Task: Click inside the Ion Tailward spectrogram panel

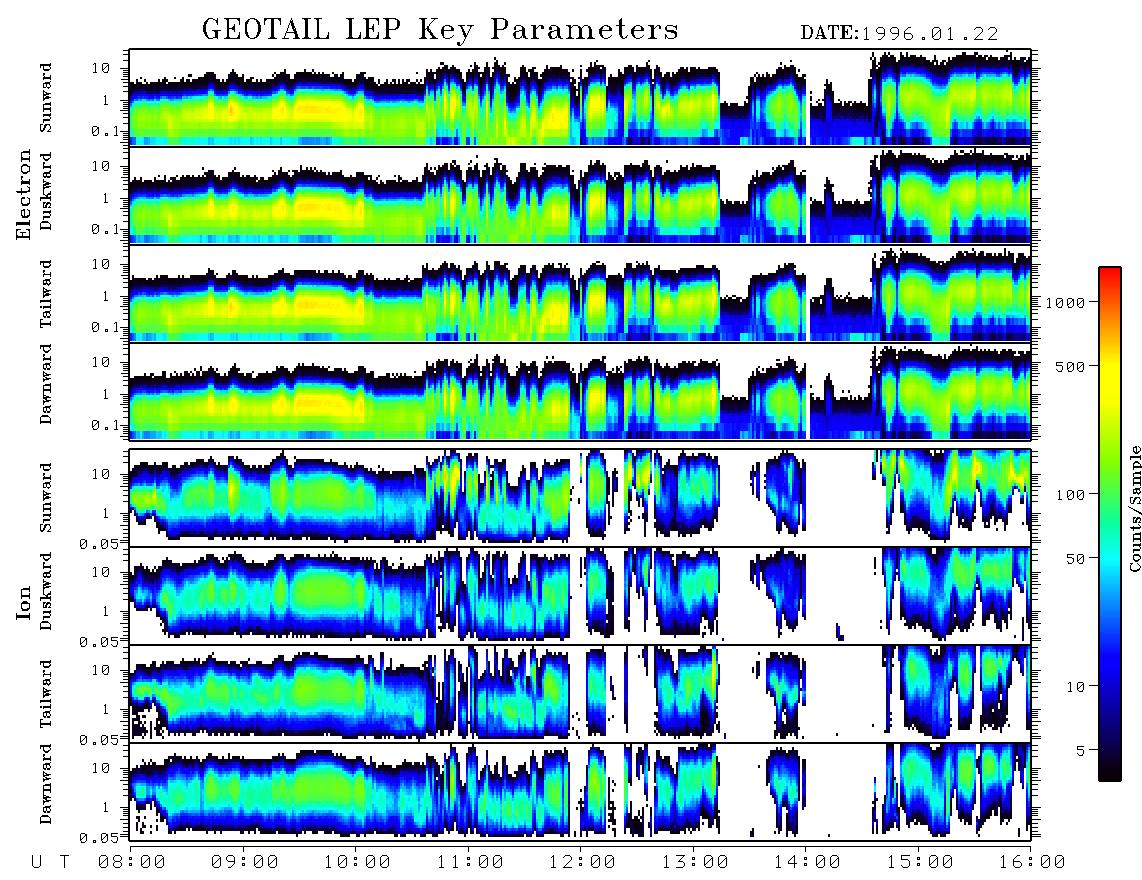Action: 580,694
